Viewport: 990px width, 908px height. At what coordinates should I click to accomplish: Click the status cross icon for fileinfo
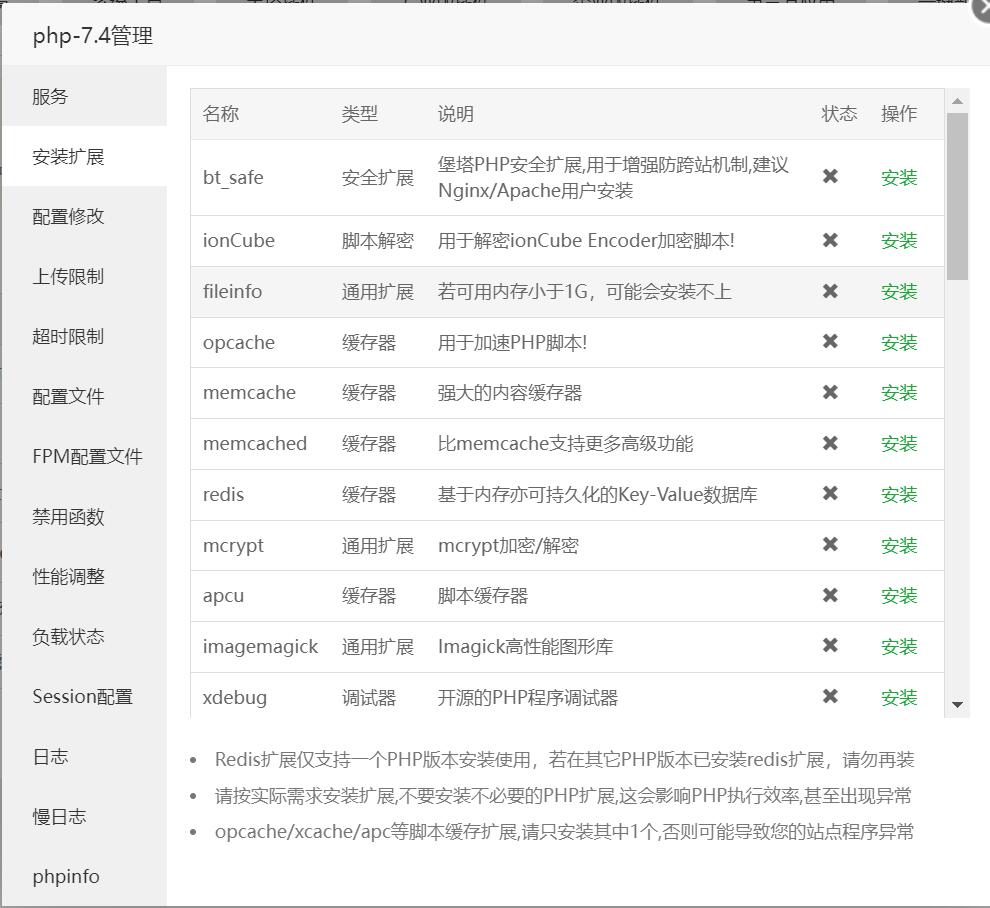point(830,292)
